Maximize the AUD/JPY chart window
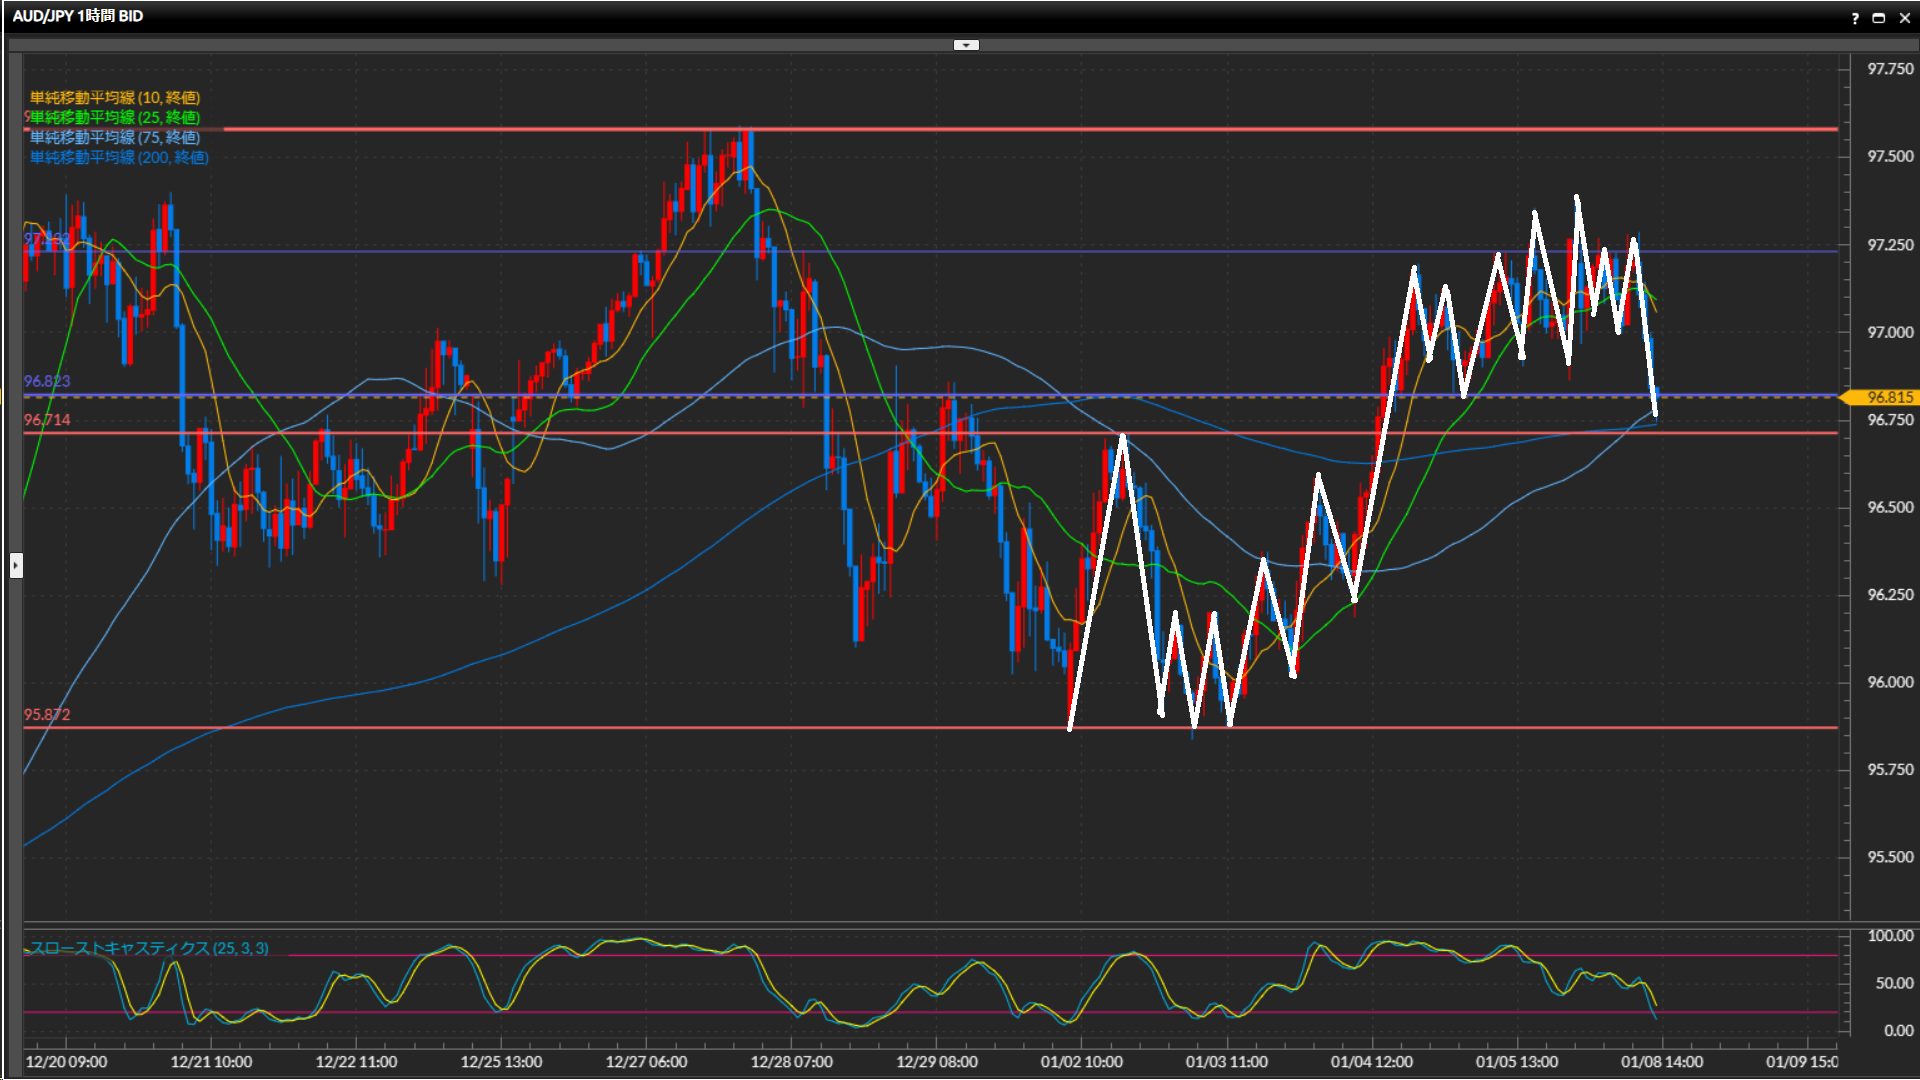 [1879, 18]
